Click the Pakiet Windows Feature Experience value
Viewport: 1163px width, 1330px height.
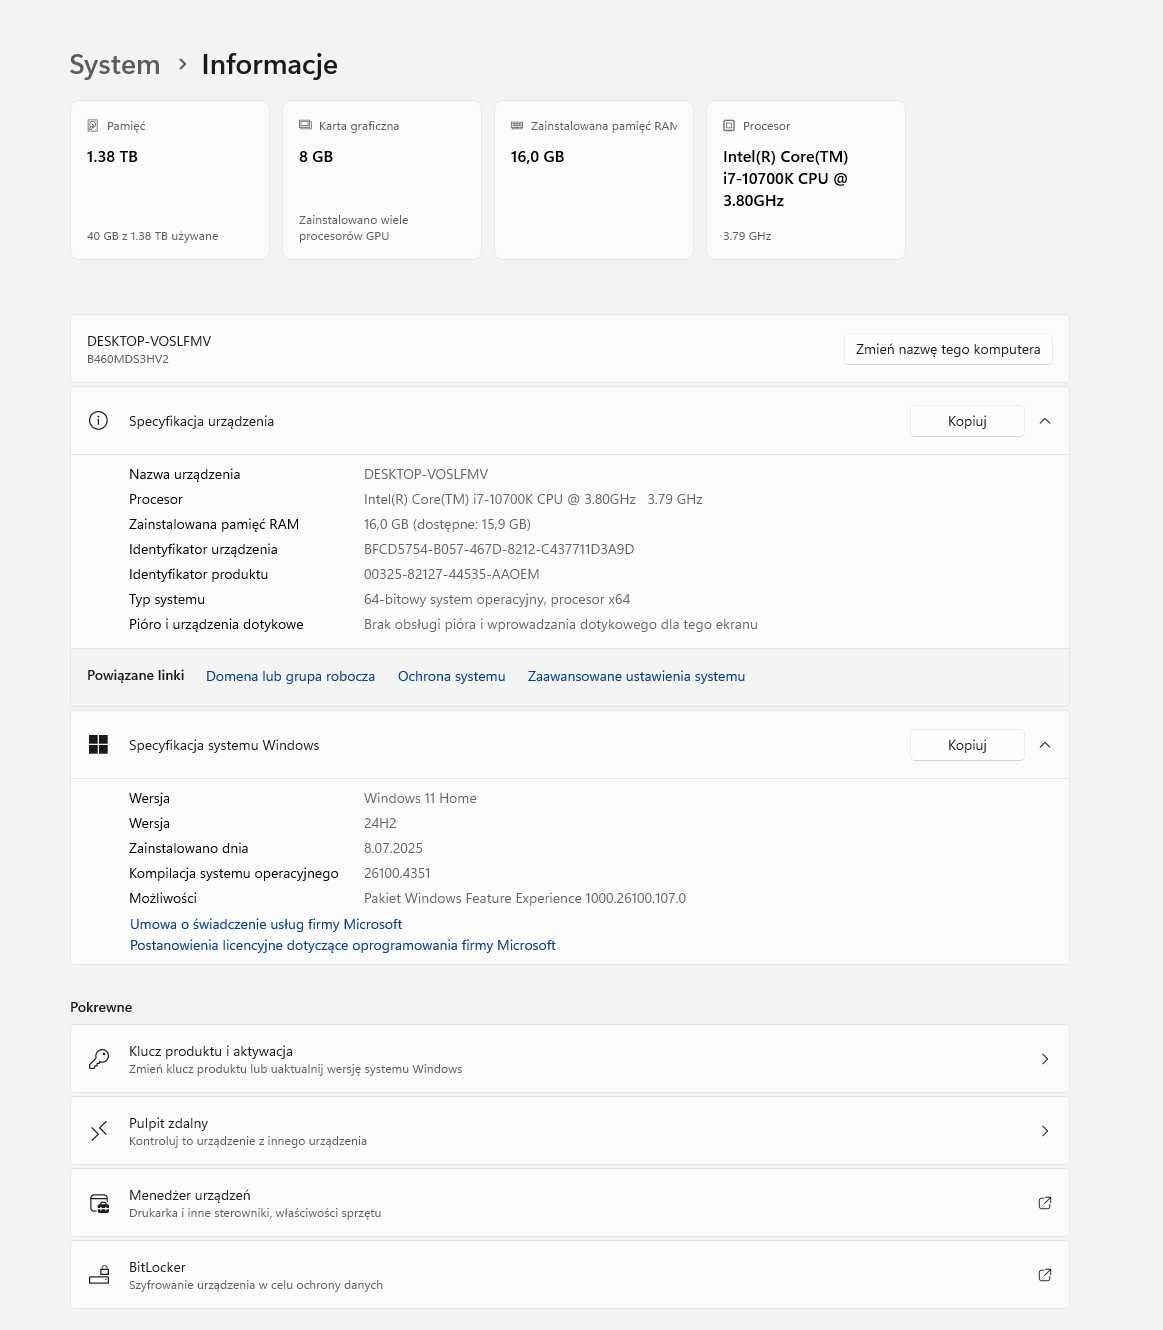pyautogui.click(x=525, y=898)
